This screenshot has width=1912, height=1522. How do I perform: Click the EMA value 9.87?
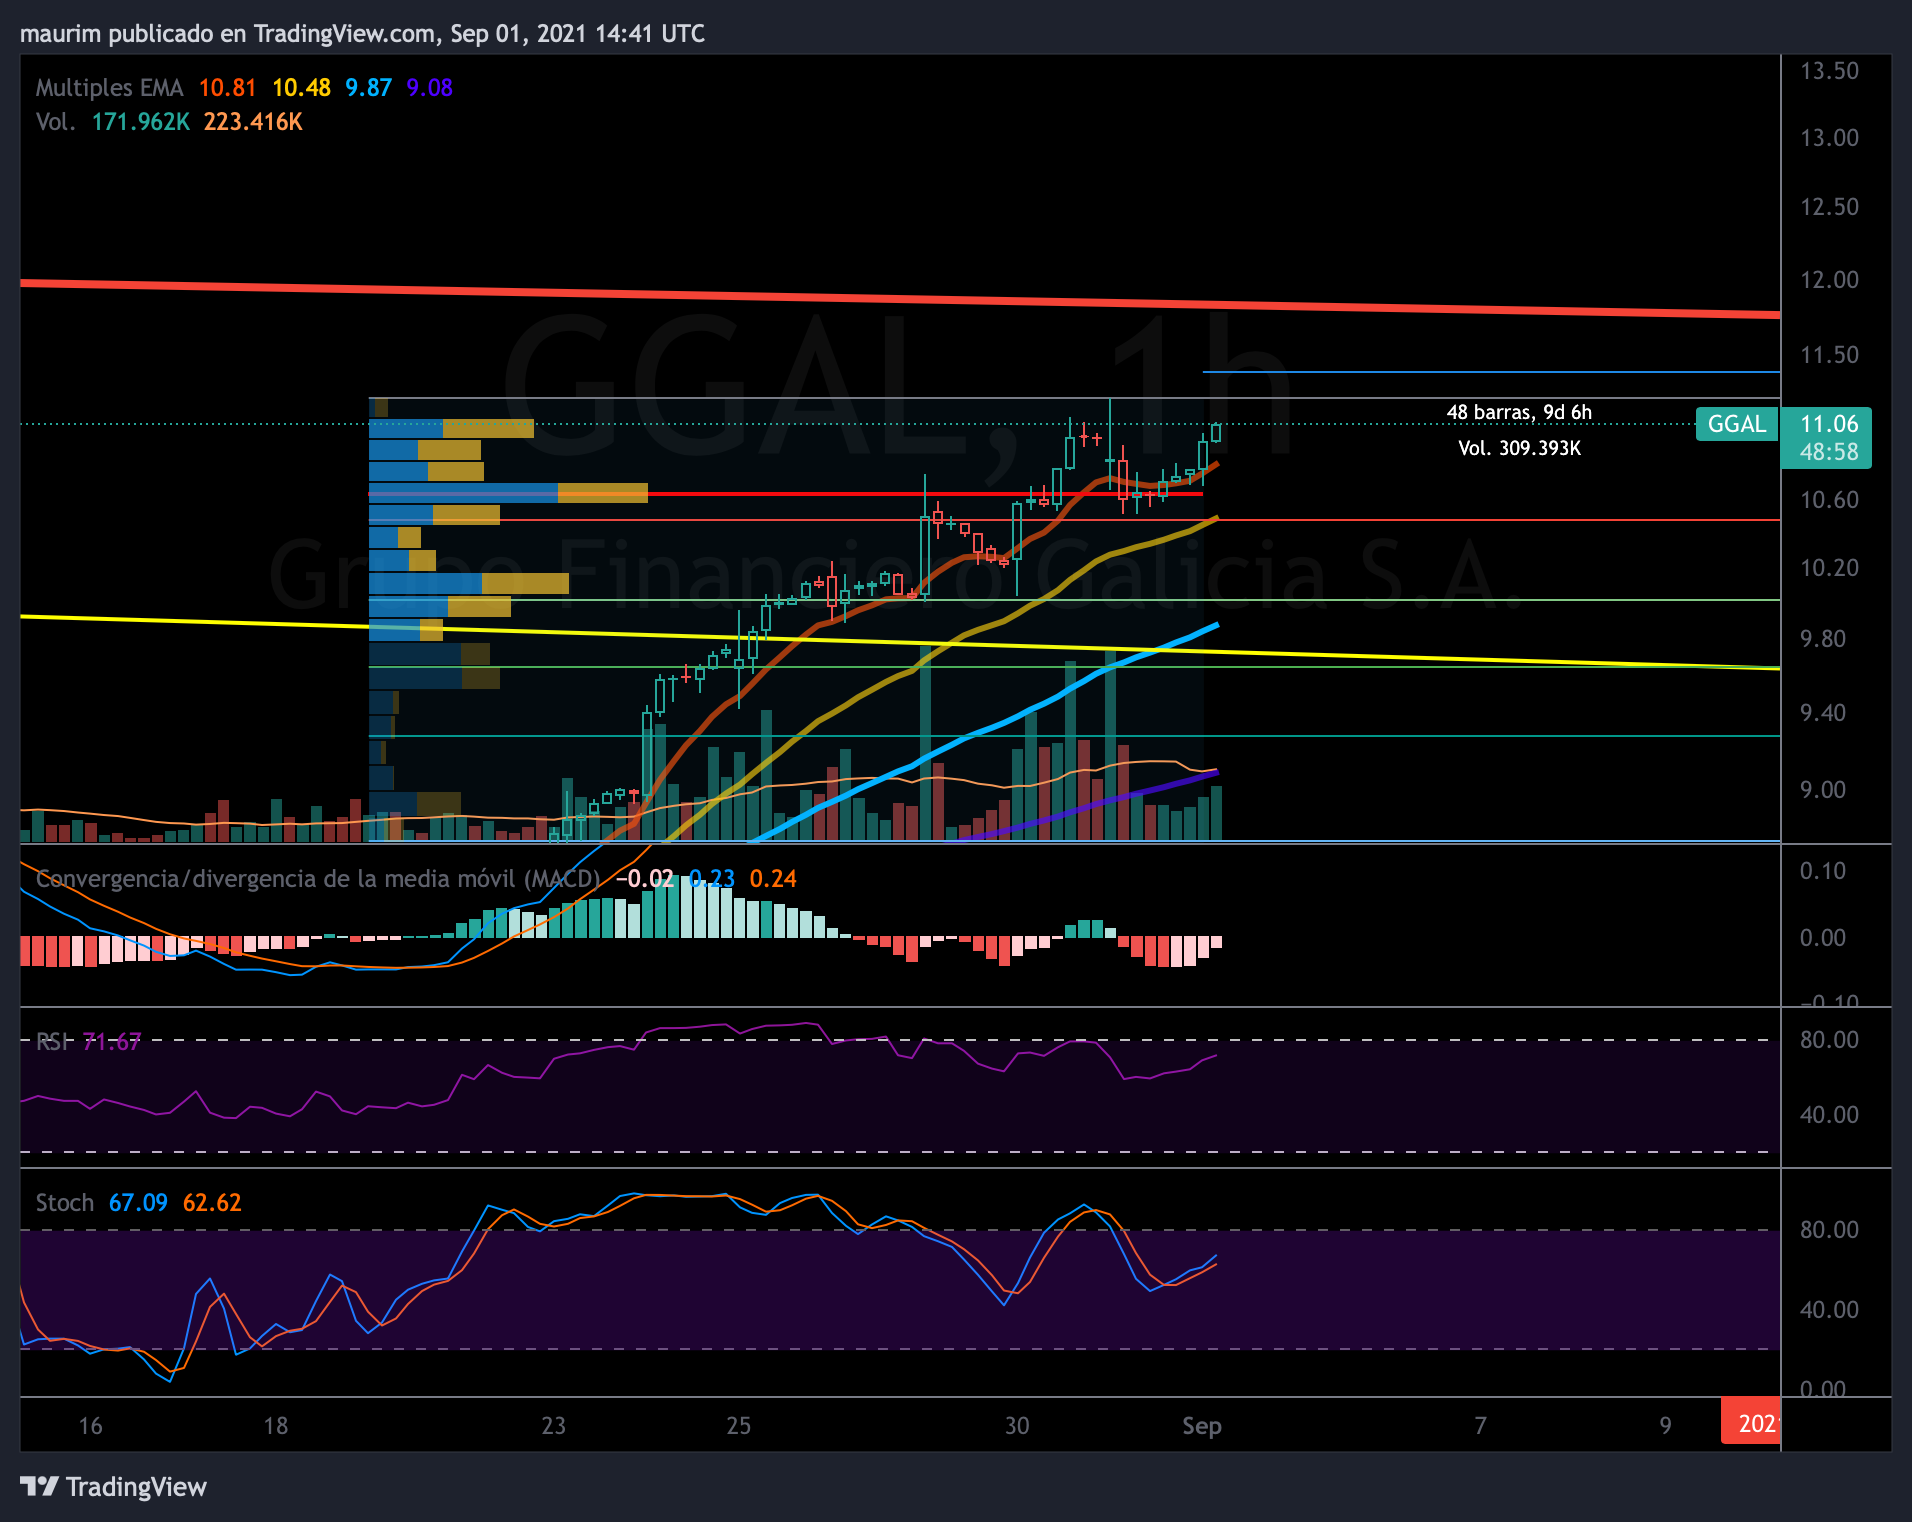click(x=368, y=88)
